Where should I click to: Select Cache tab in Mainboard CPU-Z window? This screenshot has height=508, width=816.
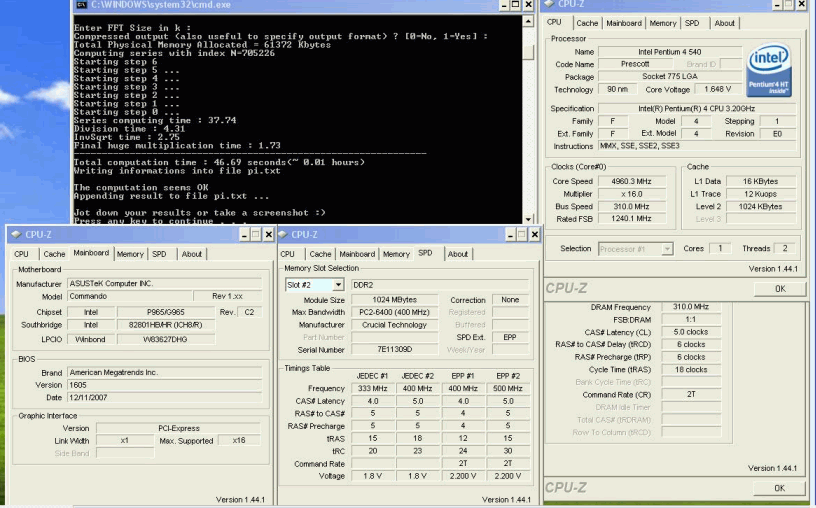click(x=54, y=254)
